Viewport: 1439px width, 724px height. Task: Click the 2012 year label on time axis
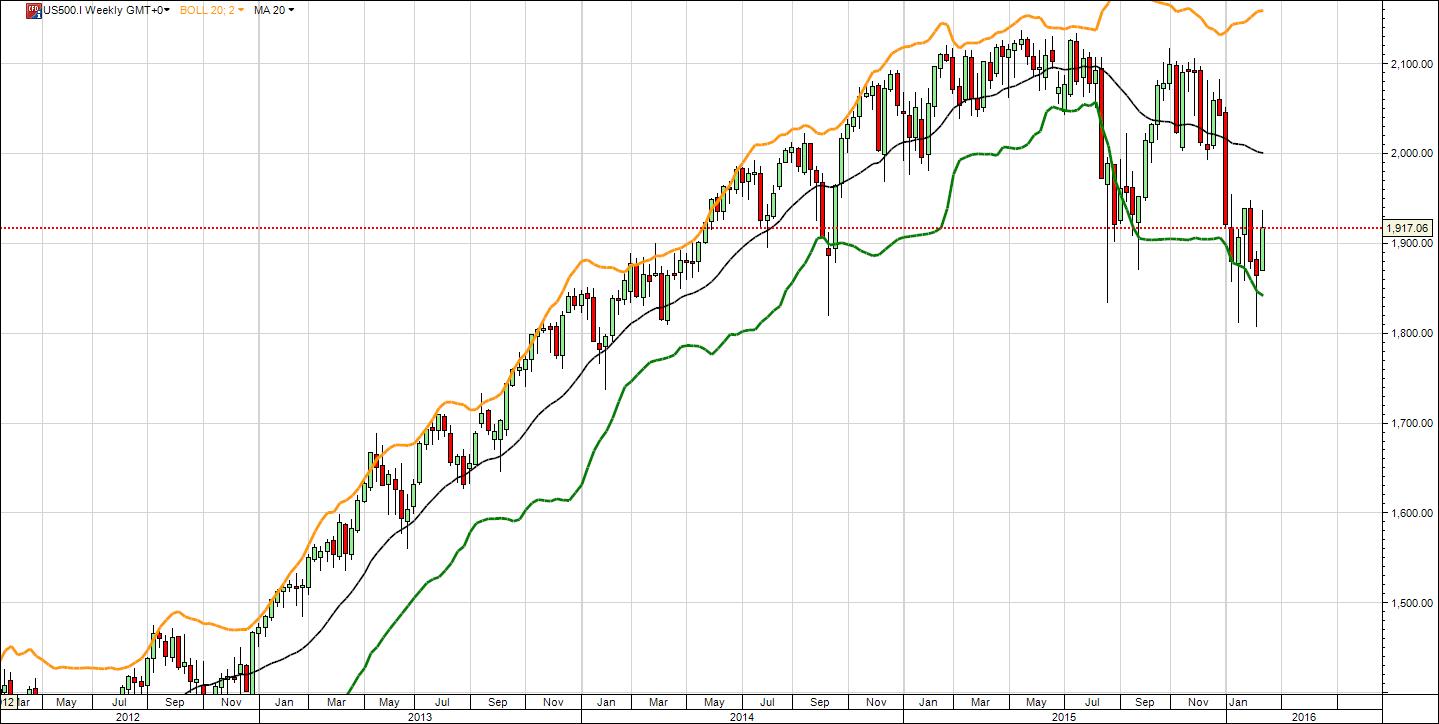click(128, 716)
